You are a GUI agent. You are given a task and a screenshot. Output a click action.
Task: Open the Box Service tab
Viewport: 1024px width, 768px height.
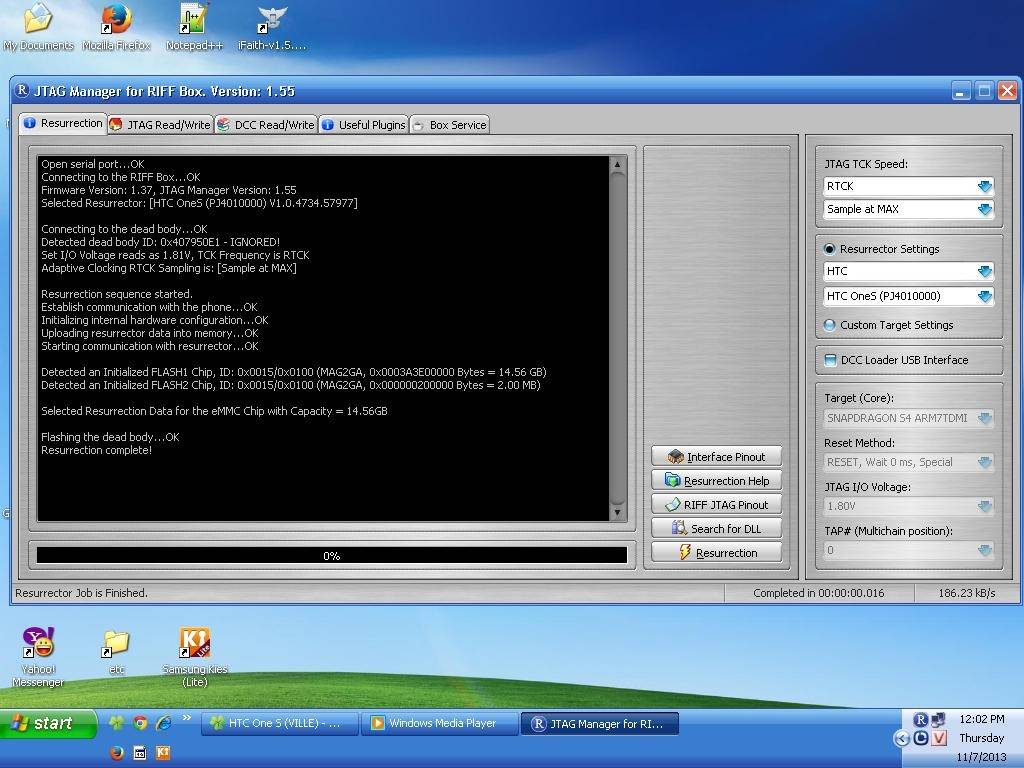[x=450, y=125]
